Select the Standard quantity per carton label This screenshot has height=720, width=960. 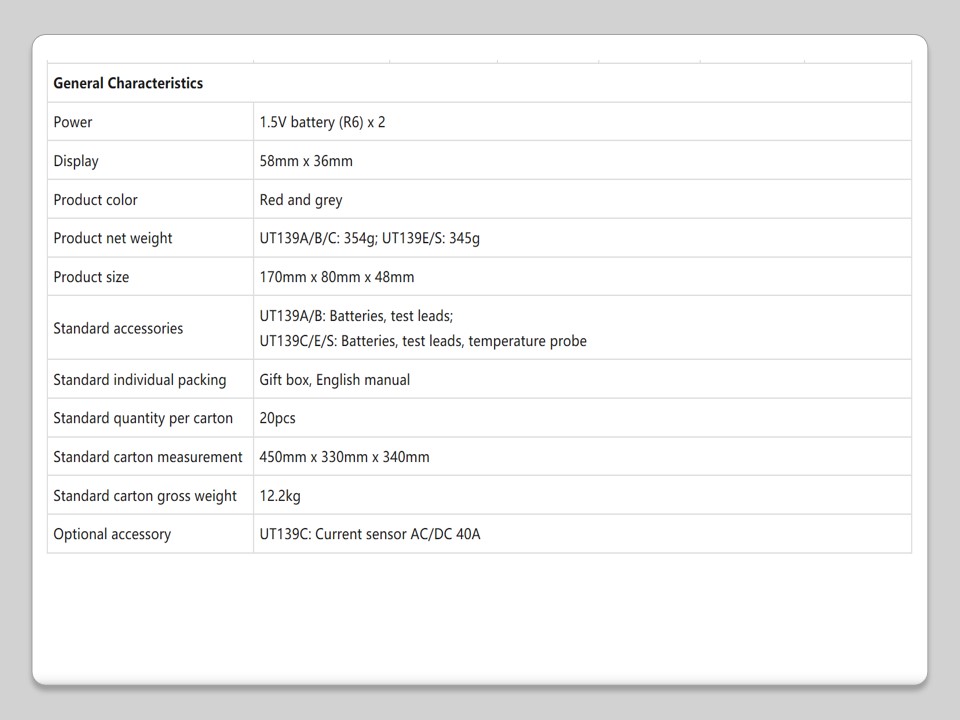pyautogui.click(x=143, y=418)
